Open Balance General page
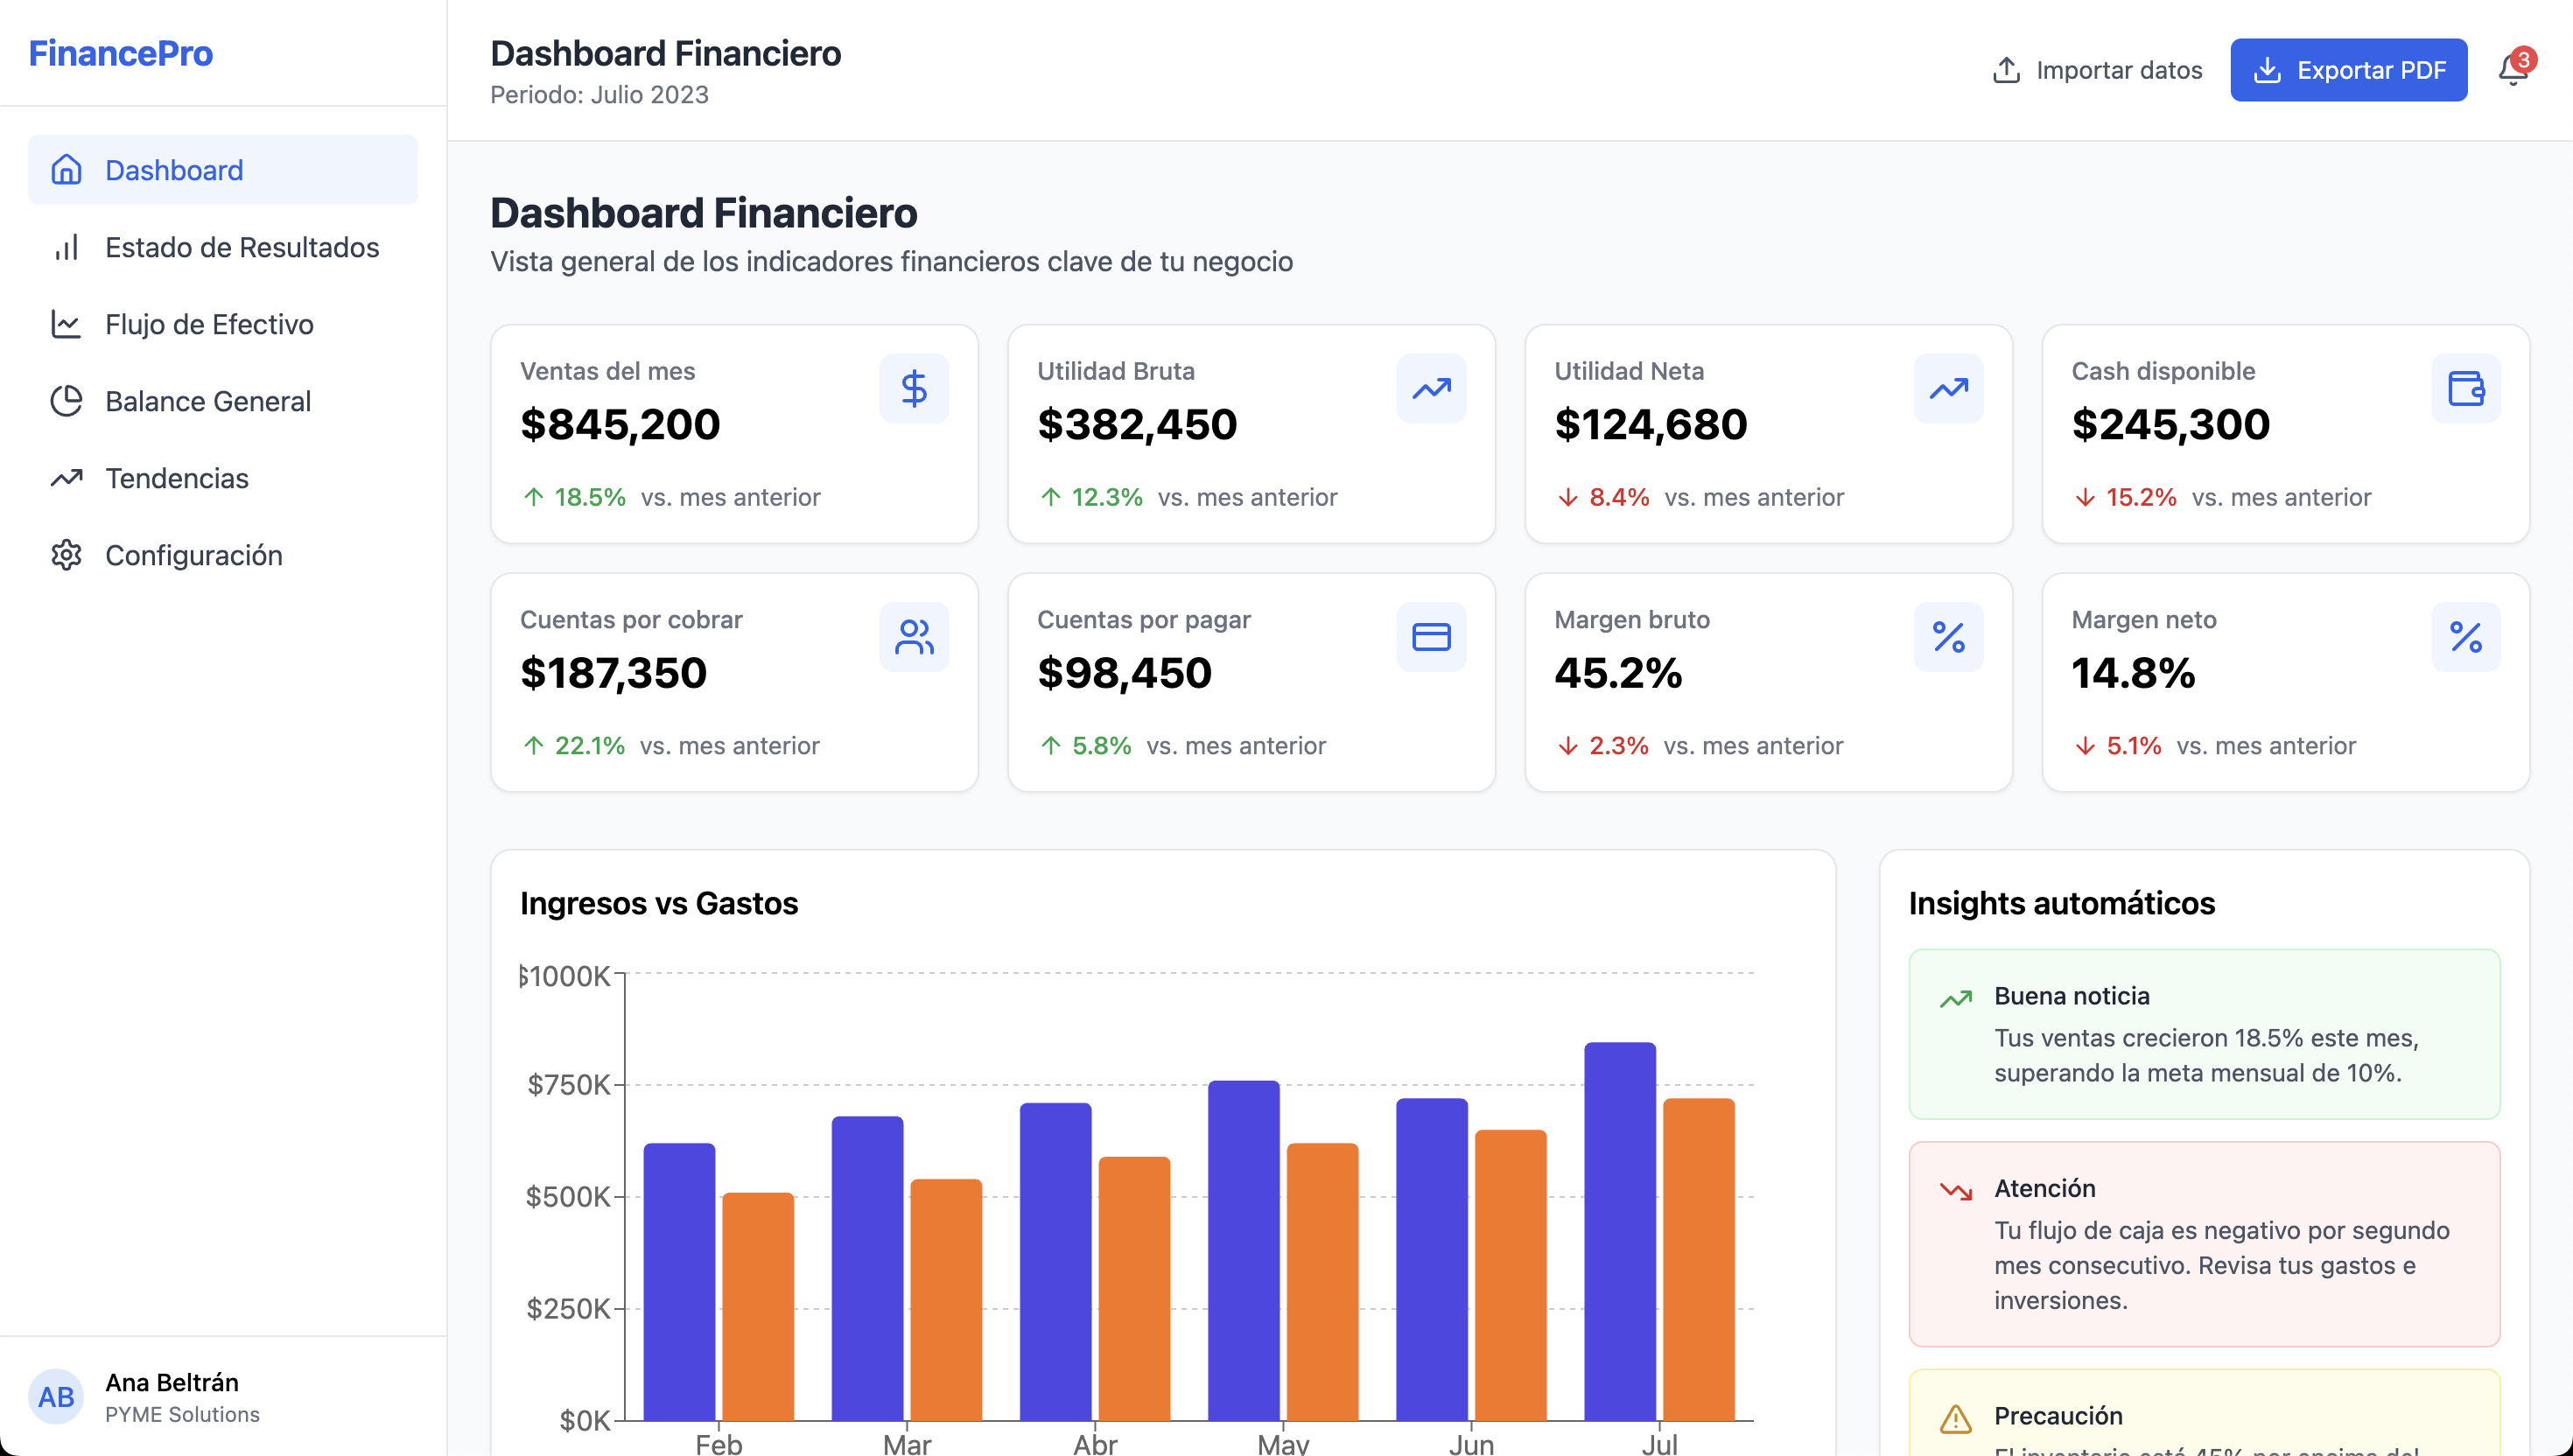The image size is (2573, 1456). point(207,401)
